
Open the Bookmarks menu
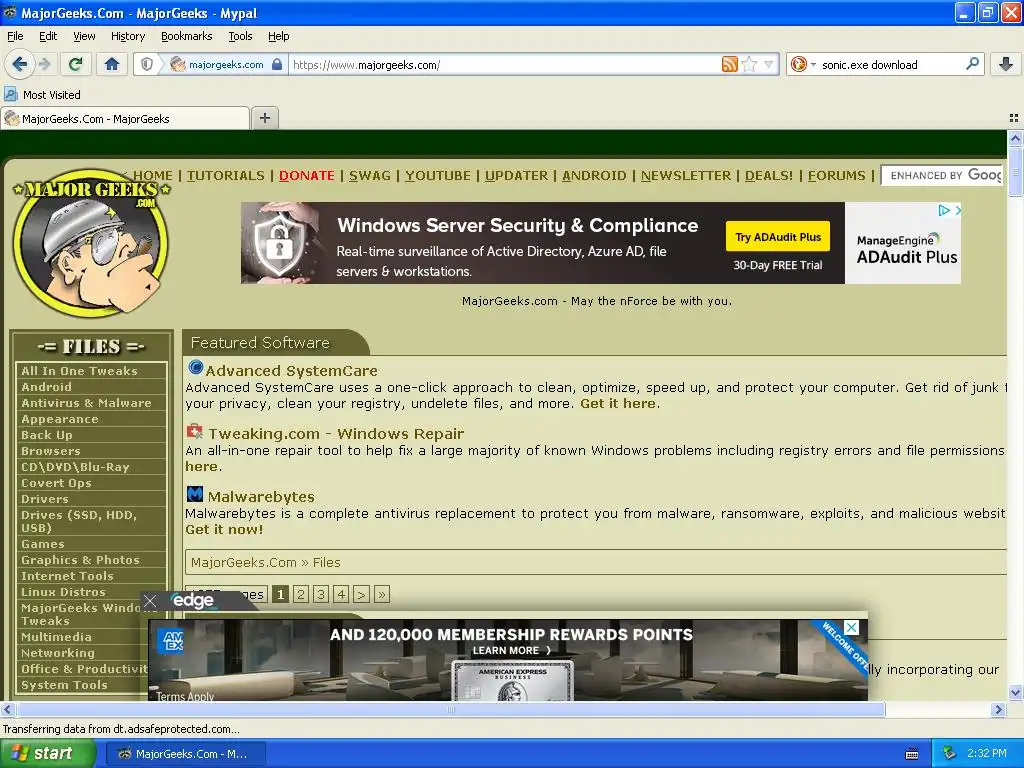[x=187, y=36]
